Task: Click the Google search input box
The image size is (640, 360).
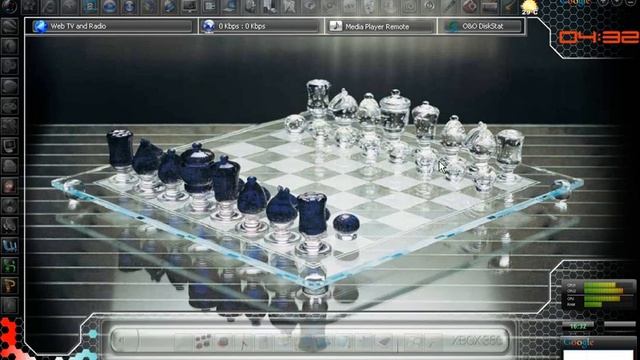Action: click(598, 355)
